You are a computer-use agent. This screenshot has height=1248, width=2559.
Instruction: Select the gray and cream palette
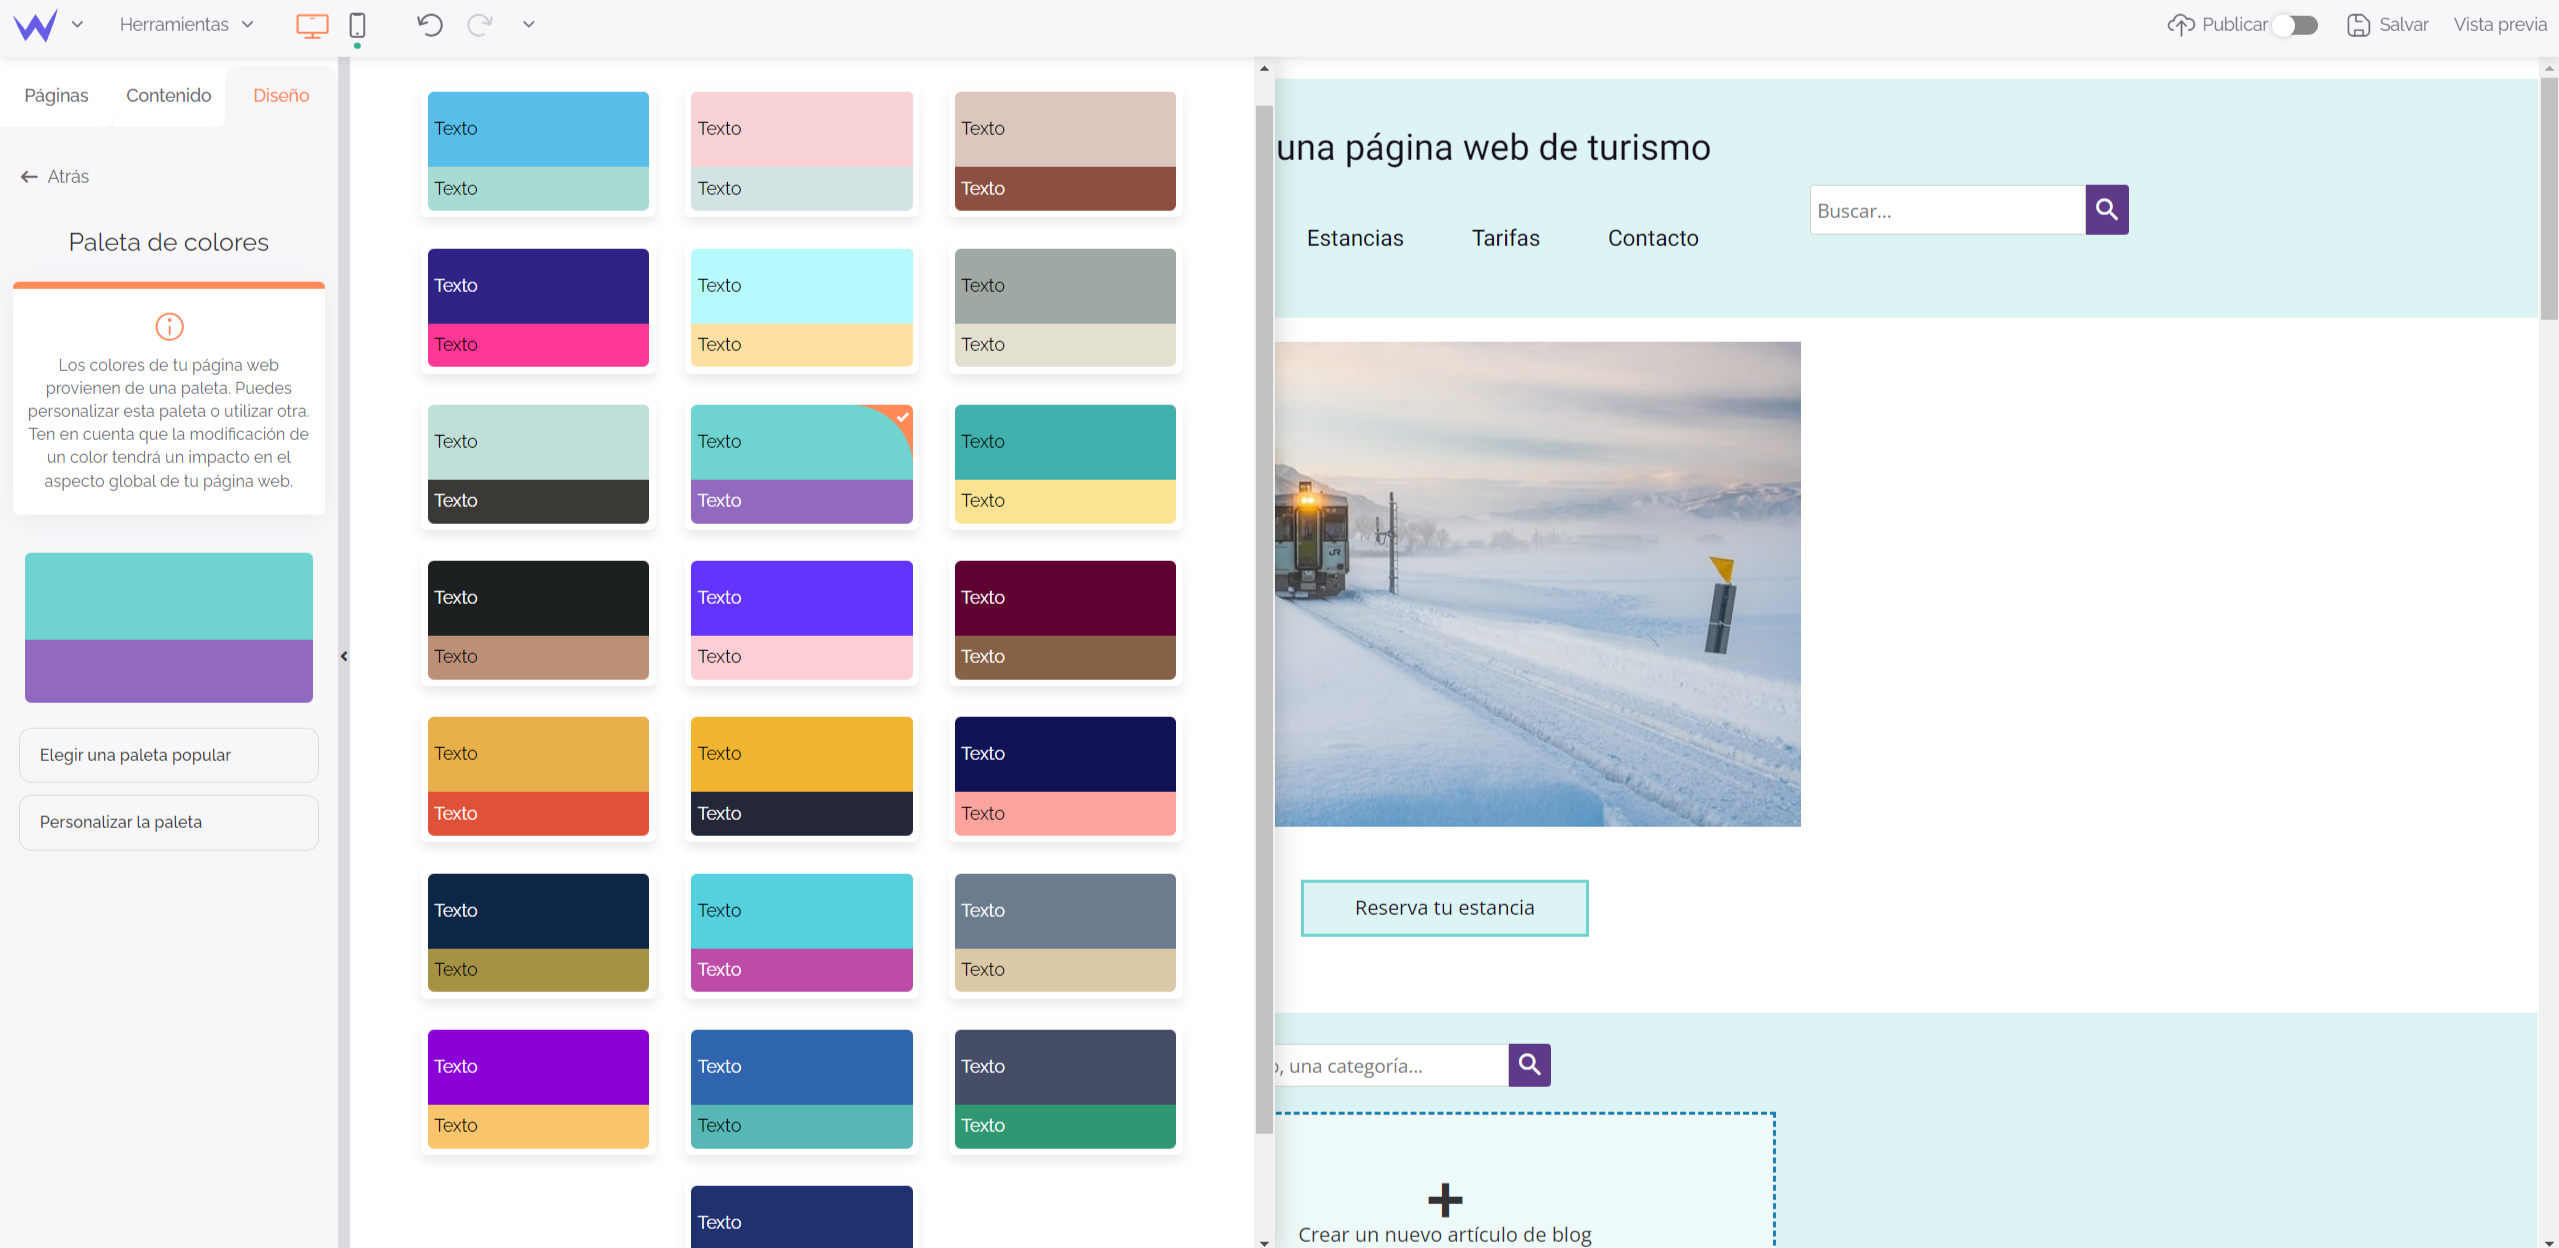(x=1065, y=307)
